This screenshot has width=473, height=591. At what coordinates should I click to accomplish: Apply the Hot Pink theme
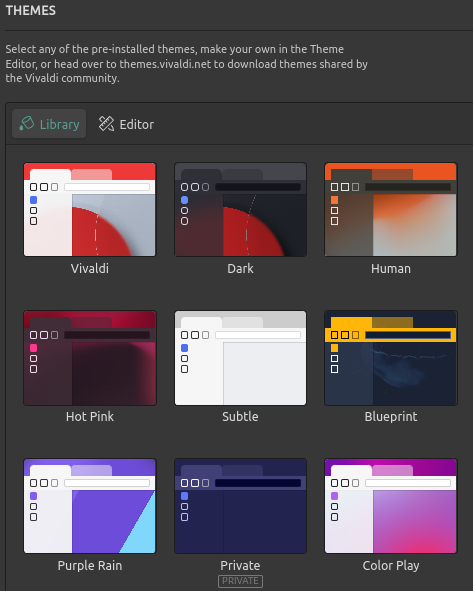point(90,358)
